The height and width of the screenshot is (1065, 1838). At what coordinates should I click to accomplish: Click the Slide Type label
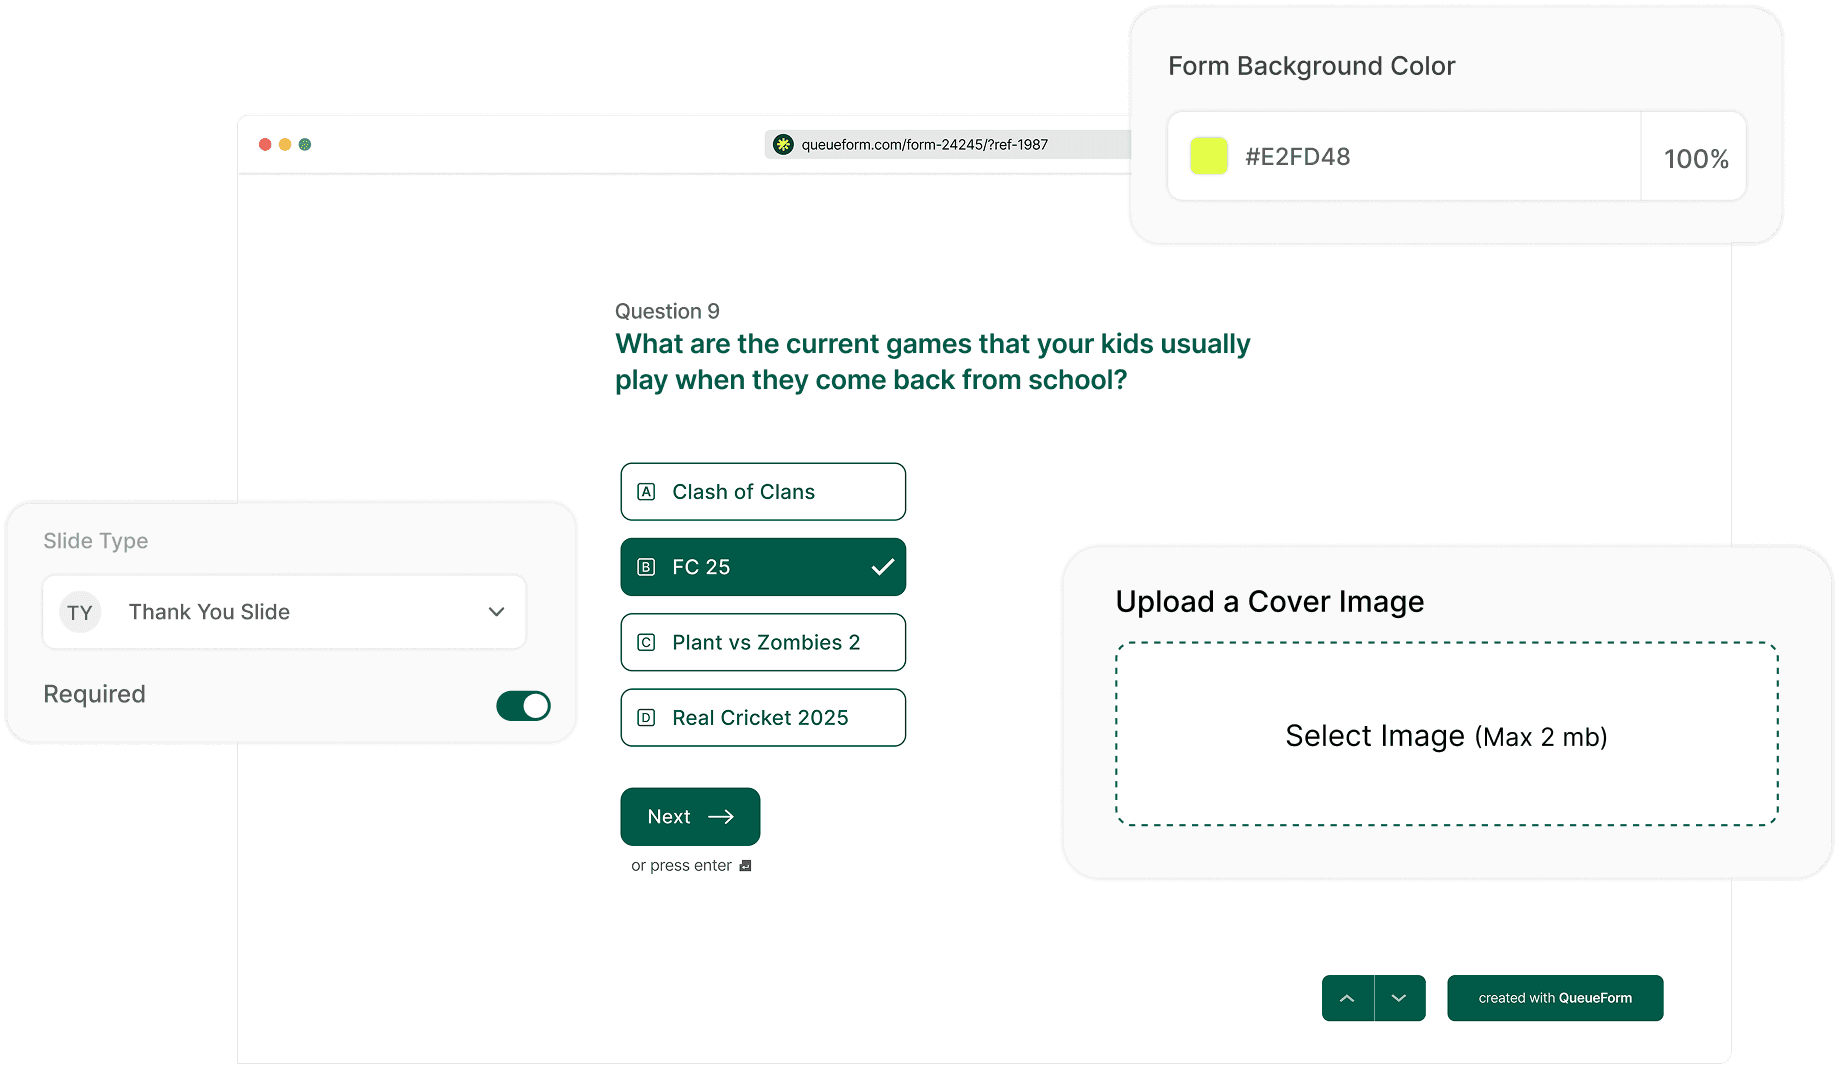pyautogui.click(x=96, y=541)
